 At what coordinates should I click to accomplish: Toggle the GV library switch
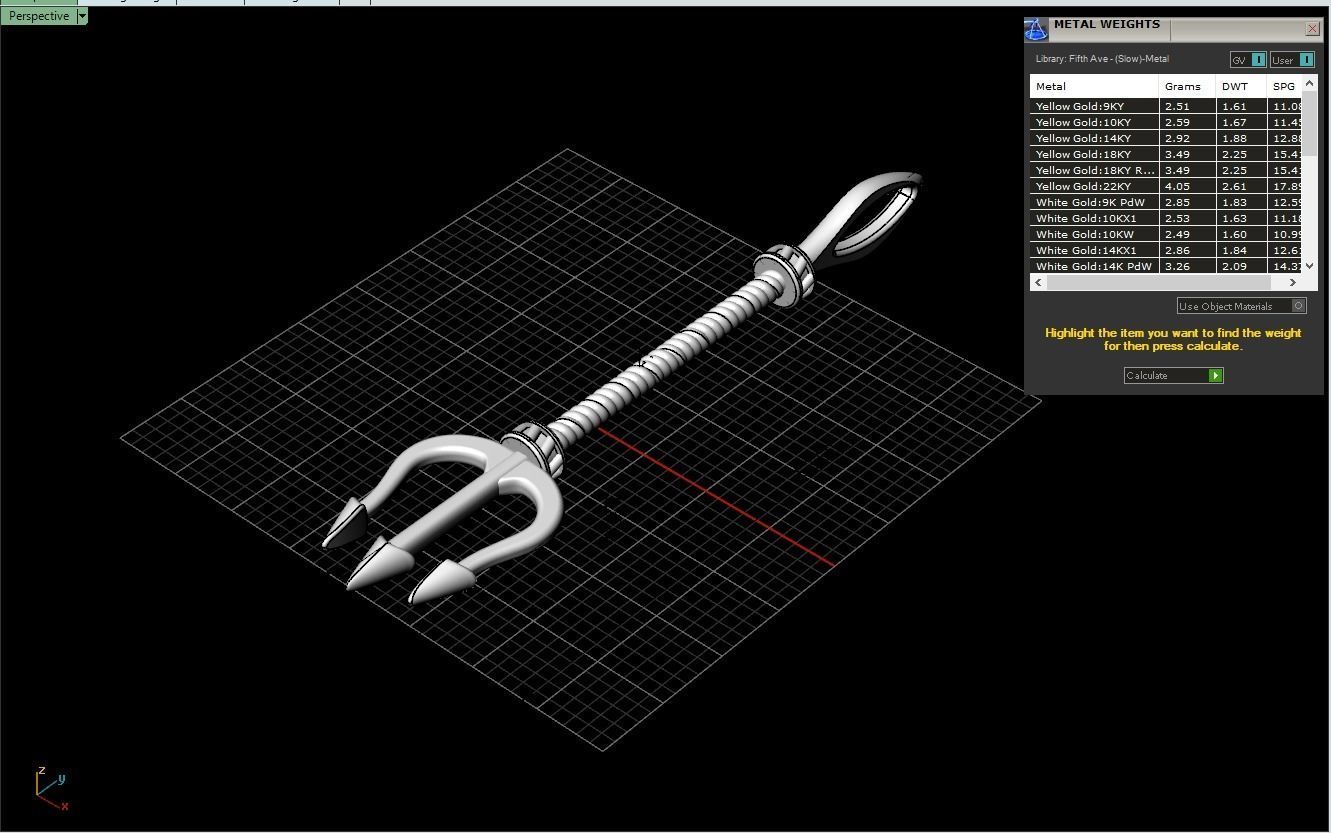click(x=1249, y=60)
